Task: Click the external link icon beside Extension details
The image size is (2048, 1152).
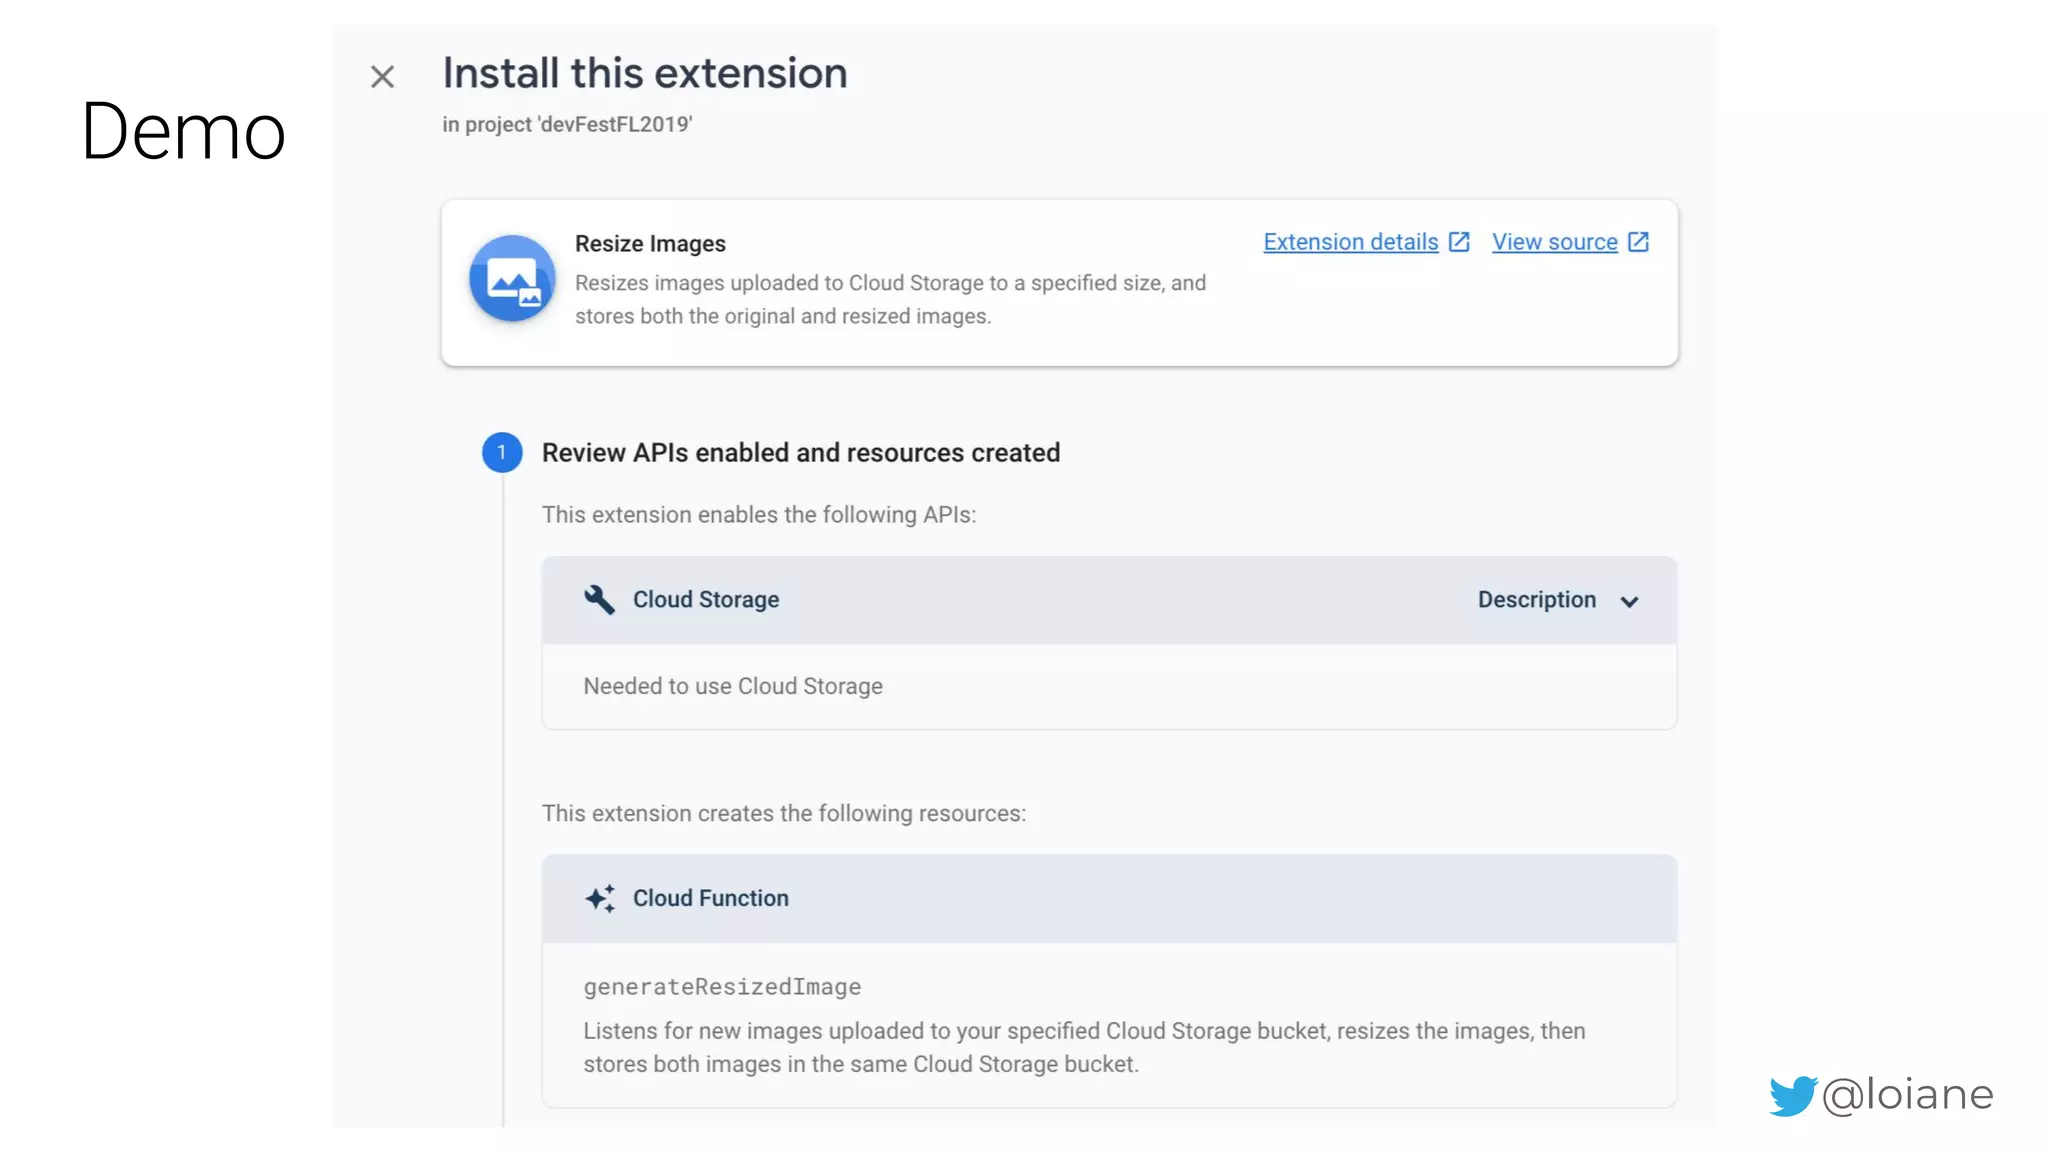Action: point(1459,242)
